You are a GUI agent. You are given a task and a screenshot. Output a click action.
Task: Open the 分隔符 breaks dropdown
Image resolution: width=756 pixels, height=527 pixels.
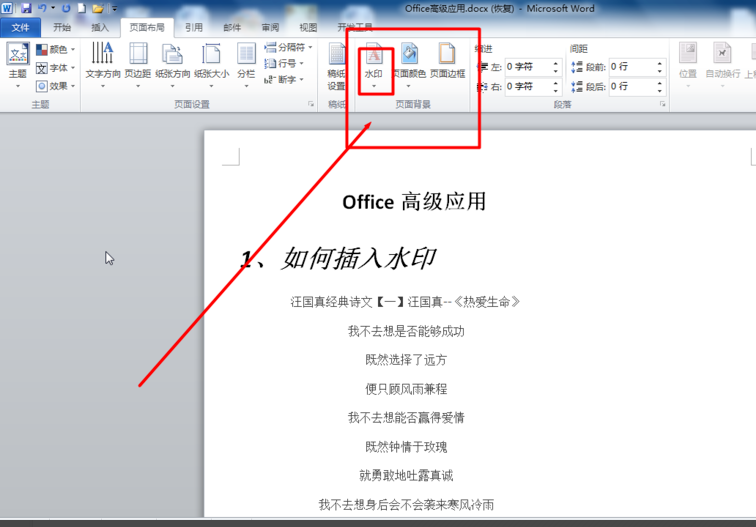pyautogui.click(x=288, y=47)
